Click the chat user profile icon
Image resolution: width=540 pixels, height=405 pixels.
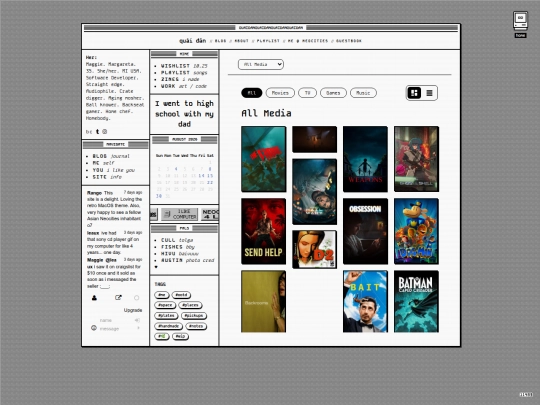(x=94, y=298)
